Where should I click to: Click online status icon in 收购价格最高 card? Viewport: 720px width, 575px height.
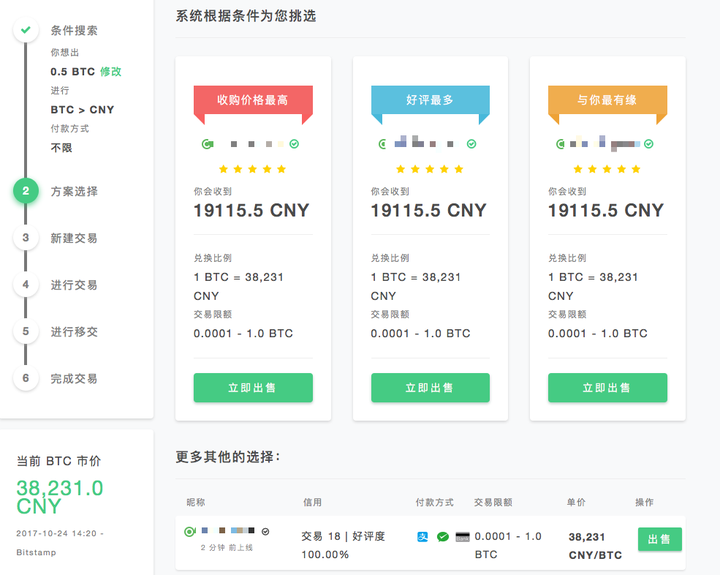[208, 144]
